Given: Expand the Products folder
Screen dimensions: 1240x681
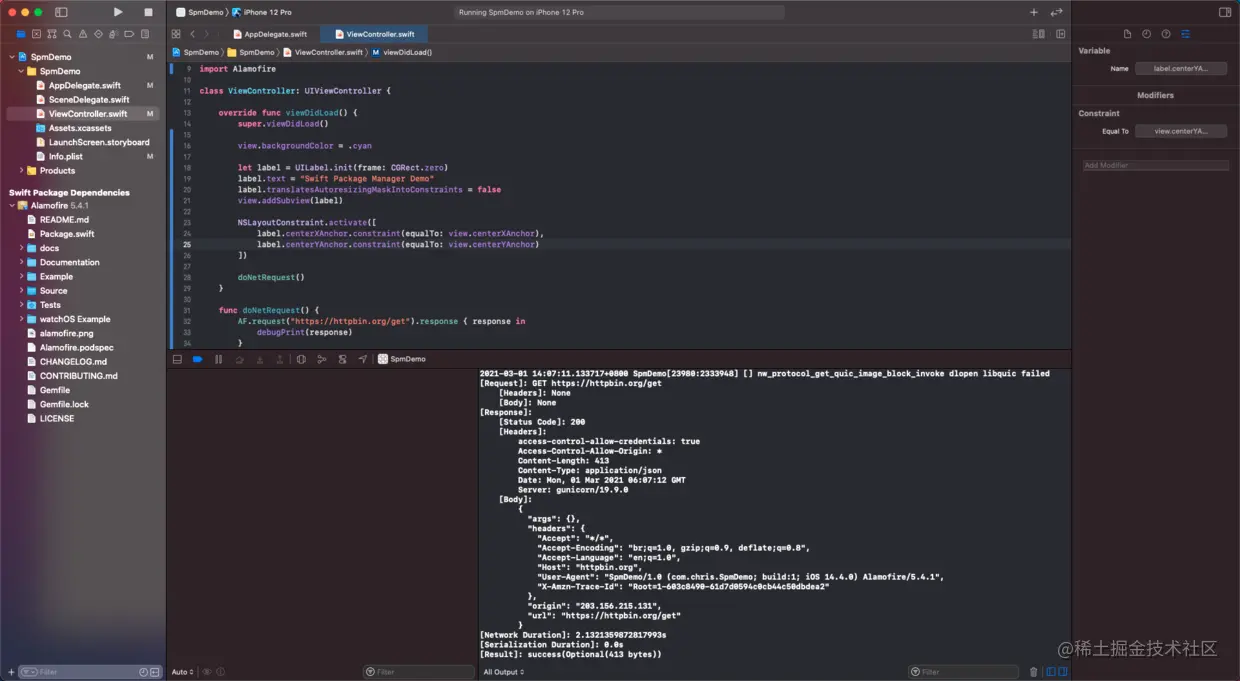Looking at the screenshot, I should [21, 170].
